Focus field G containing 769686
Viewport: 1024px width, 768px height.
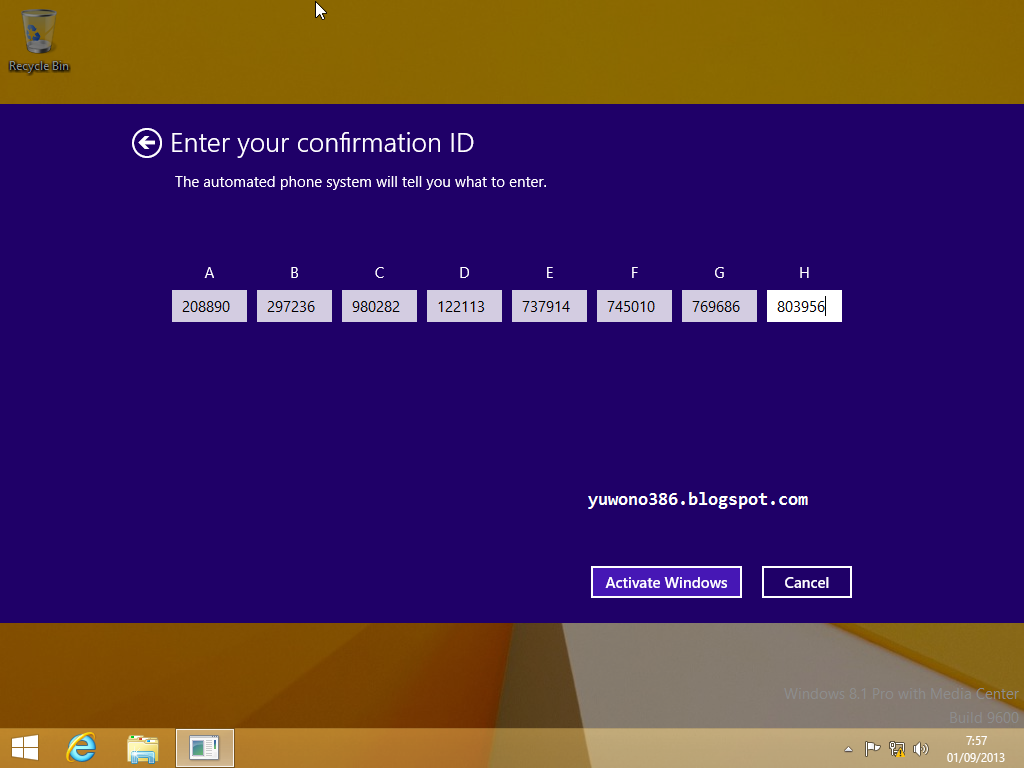pyautogui.click(x=719, y=306)
